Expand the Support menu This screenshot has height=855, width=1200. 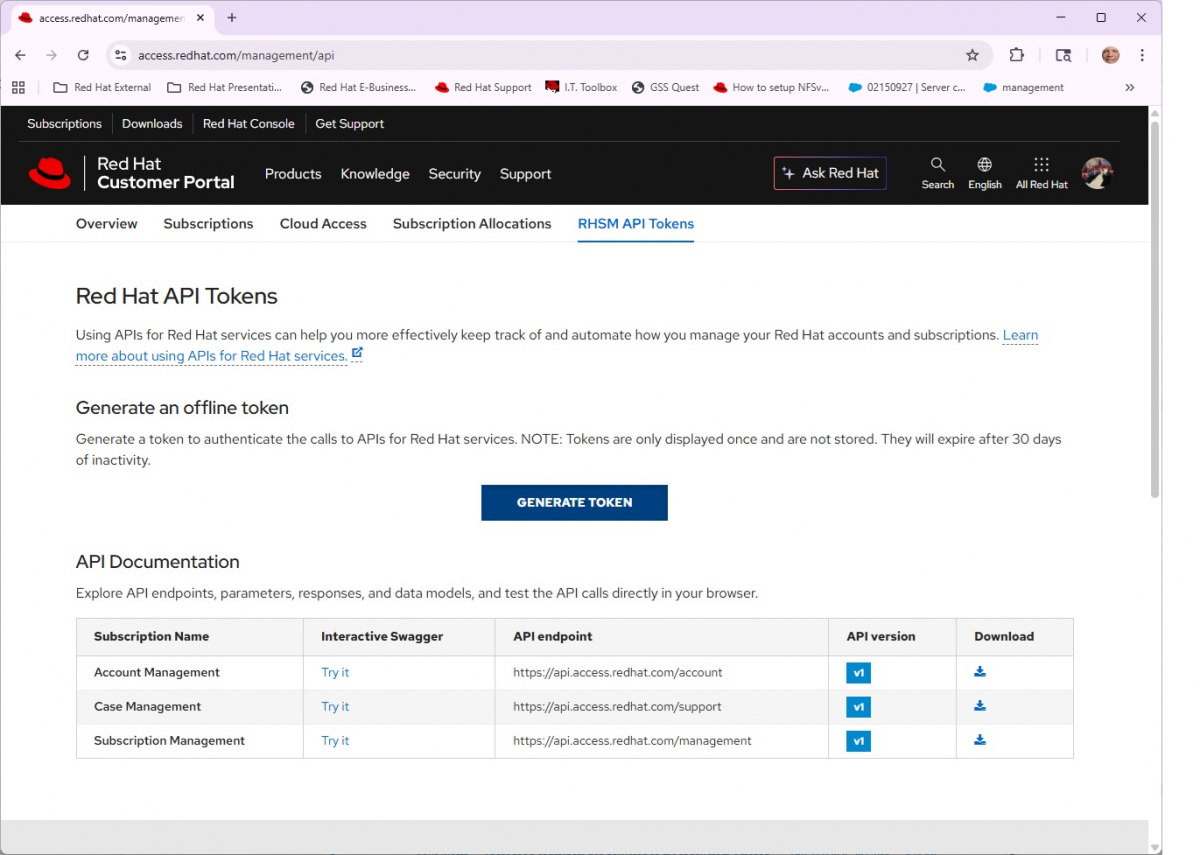[525, 173]
